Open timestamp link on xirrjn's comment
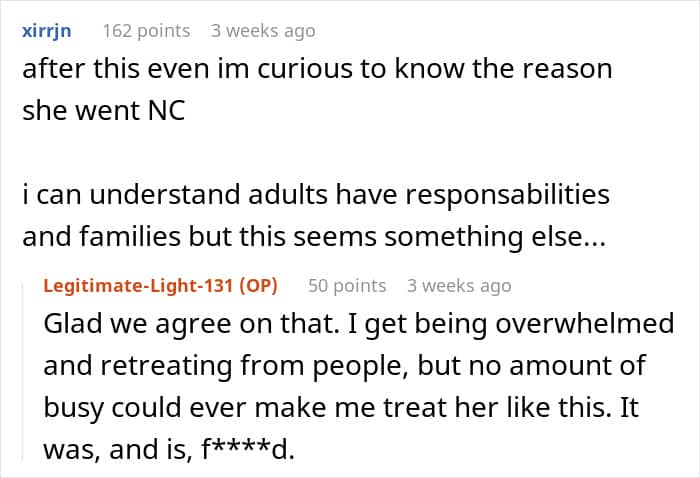The height and width of the screenshot is (478, 700). coord(263,31)
